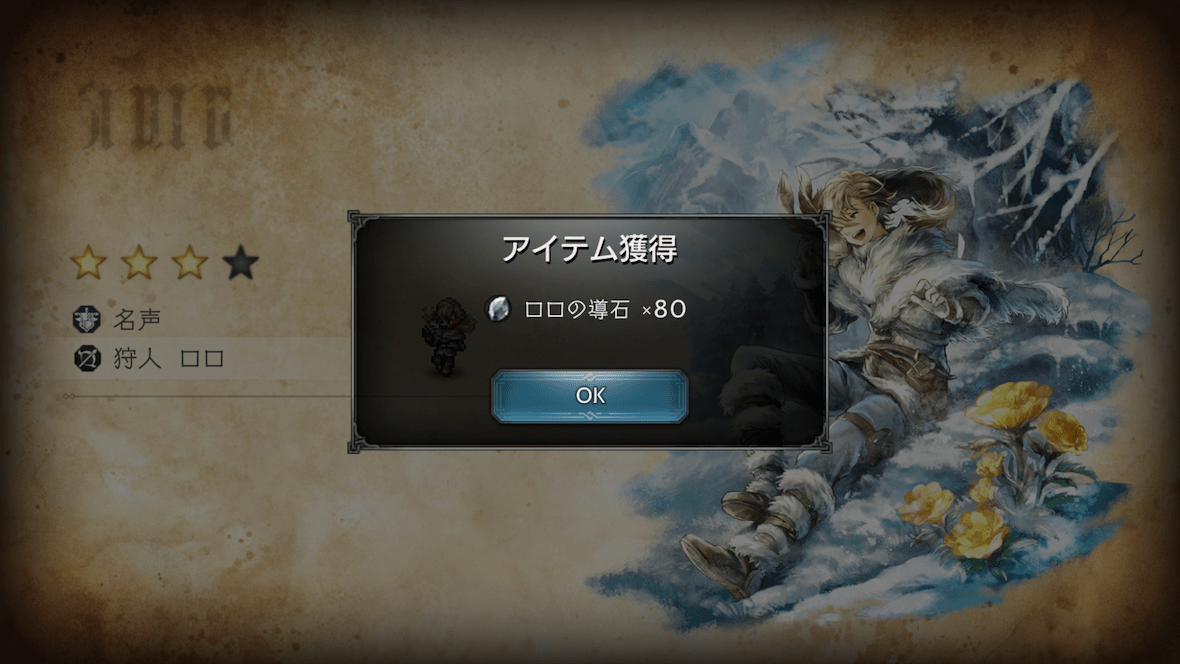
Task: Tap the third gold star
Action: click(190, 262)
